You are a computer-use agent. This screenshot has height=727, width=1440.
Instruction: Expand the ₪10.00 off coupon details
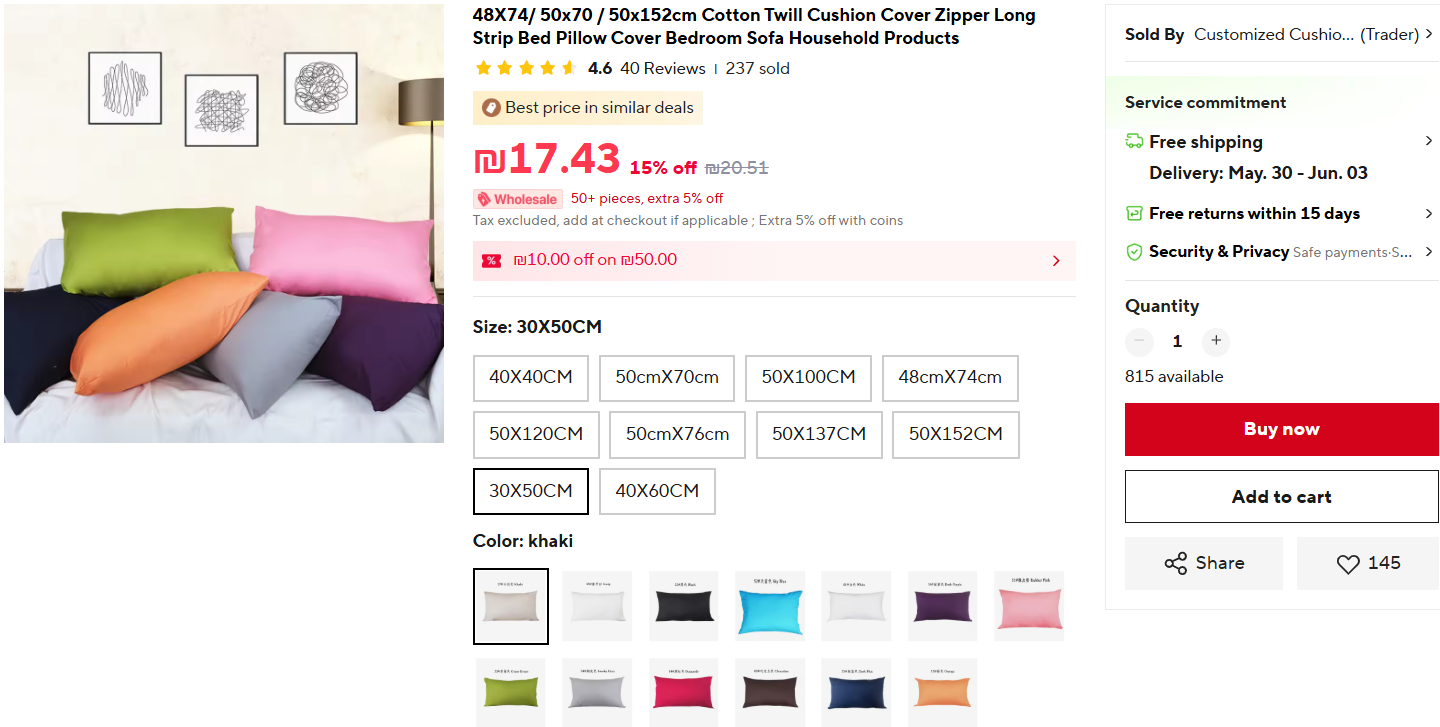tap(1056, 261)
